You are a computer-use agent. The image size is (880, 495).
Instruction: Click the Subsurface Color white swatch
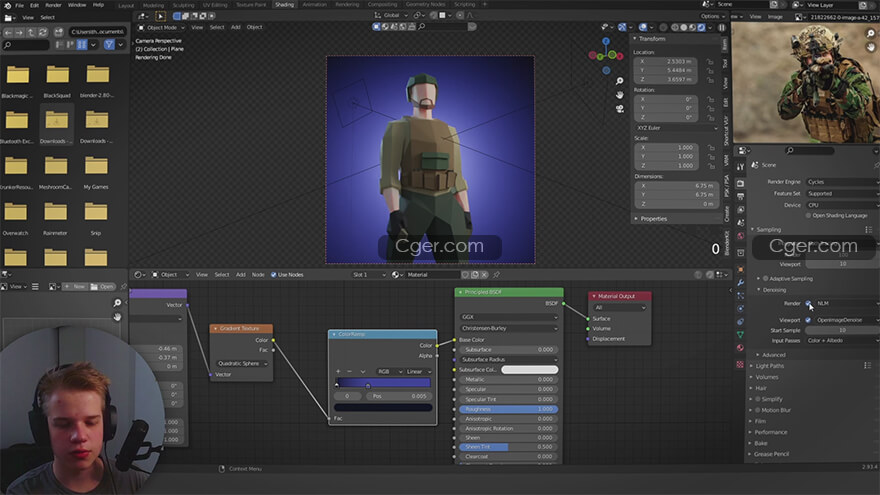(x=529, y=369)
